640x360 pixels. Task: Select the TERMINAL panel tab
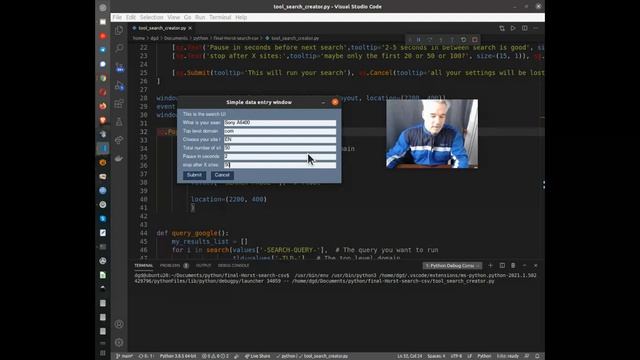click(144, 265)
